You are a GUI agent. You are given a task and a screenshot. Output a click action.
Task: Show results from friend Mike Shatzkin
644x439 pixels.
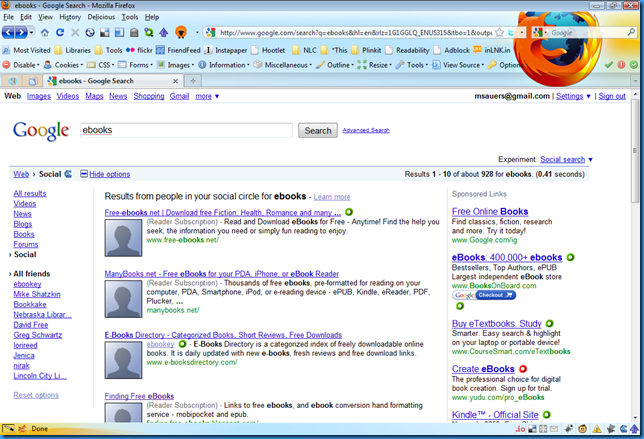pos(37,294)
